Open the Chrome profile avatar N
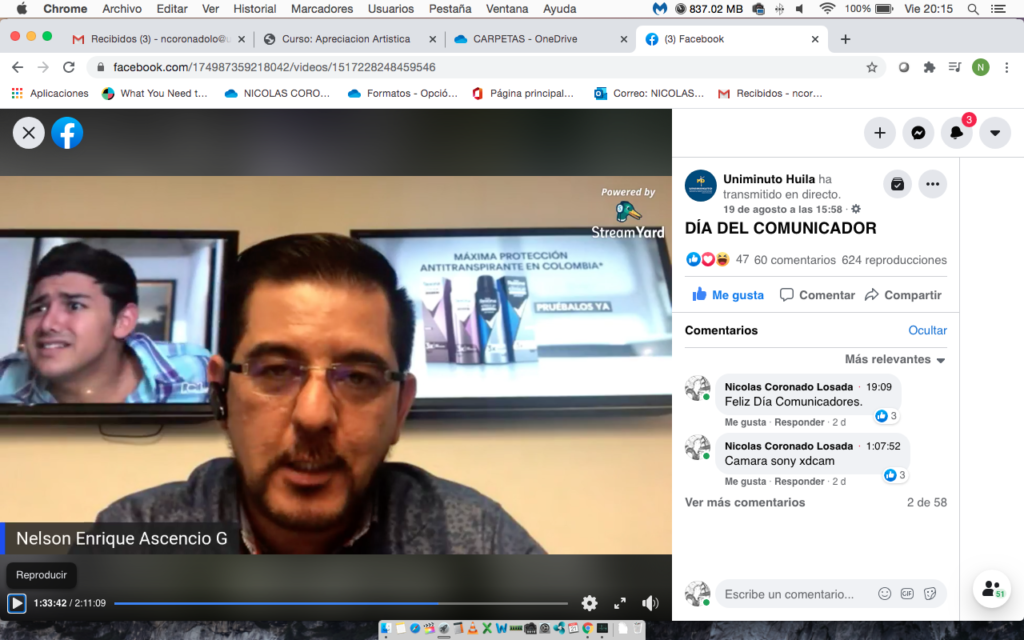Image resolution: width=1024 pixels, height=640 pixels. coord(980,67)
